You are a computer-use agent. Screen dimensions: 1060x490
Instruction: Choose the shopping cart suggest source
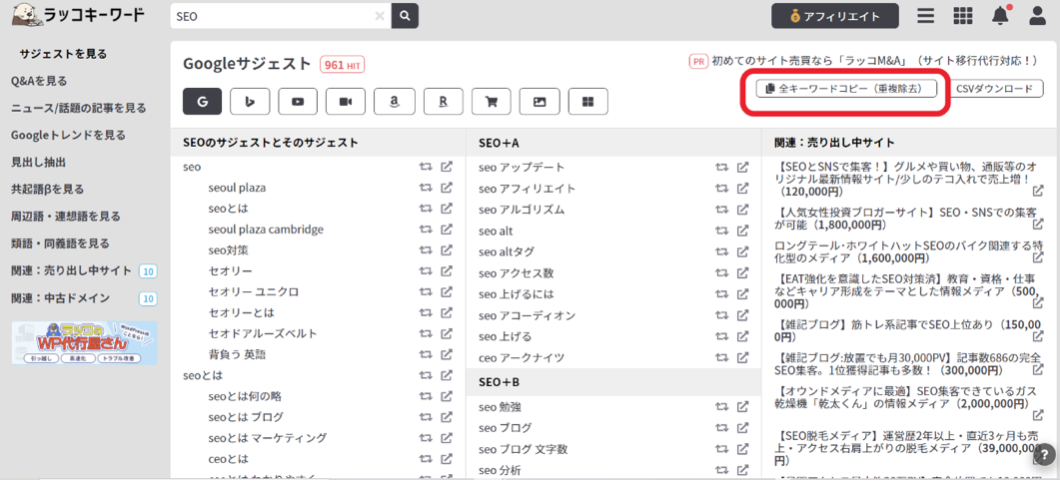click(491, 101)
